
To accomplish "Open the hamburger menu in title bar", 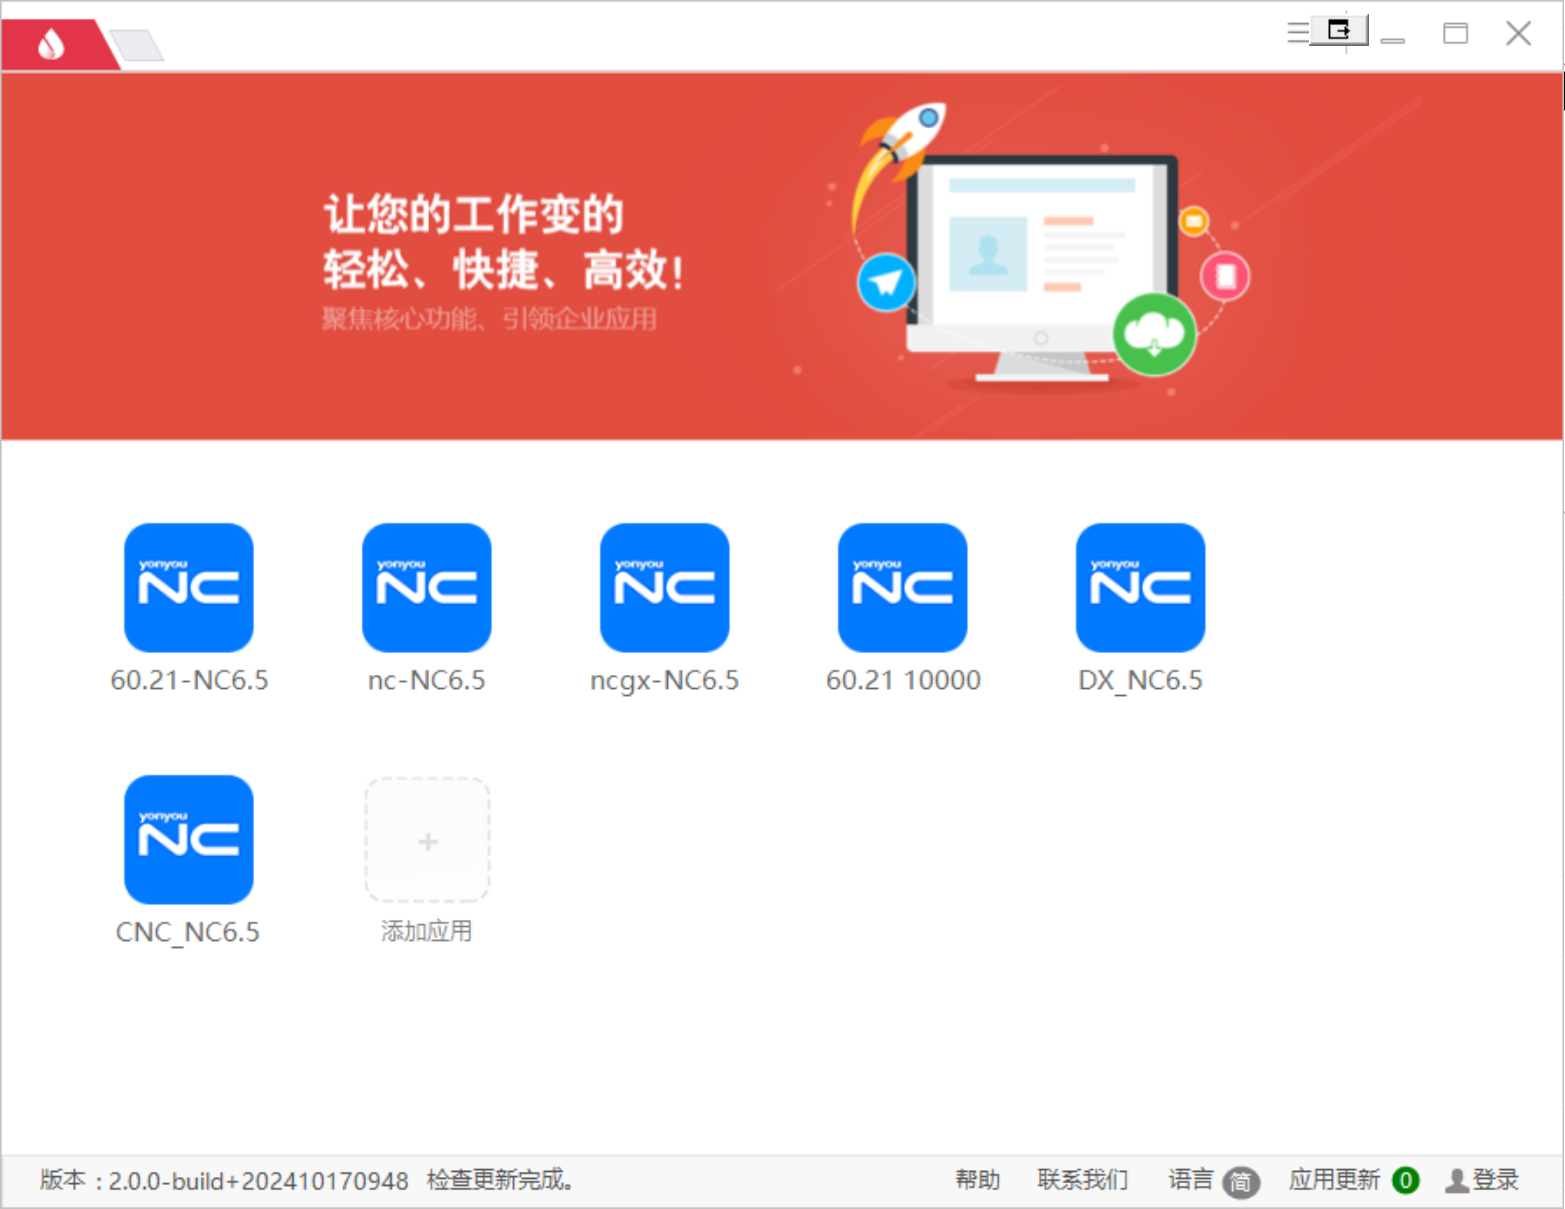I will tap(1298, 33).
